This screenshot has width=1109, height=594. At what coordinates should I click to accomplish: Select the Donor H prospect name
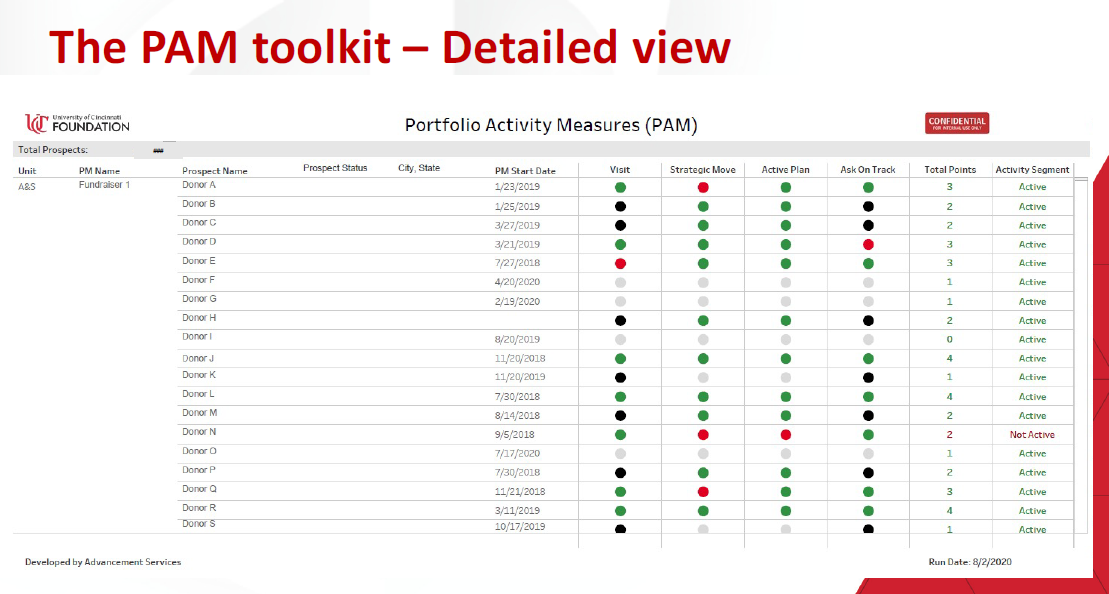[199, 318]
